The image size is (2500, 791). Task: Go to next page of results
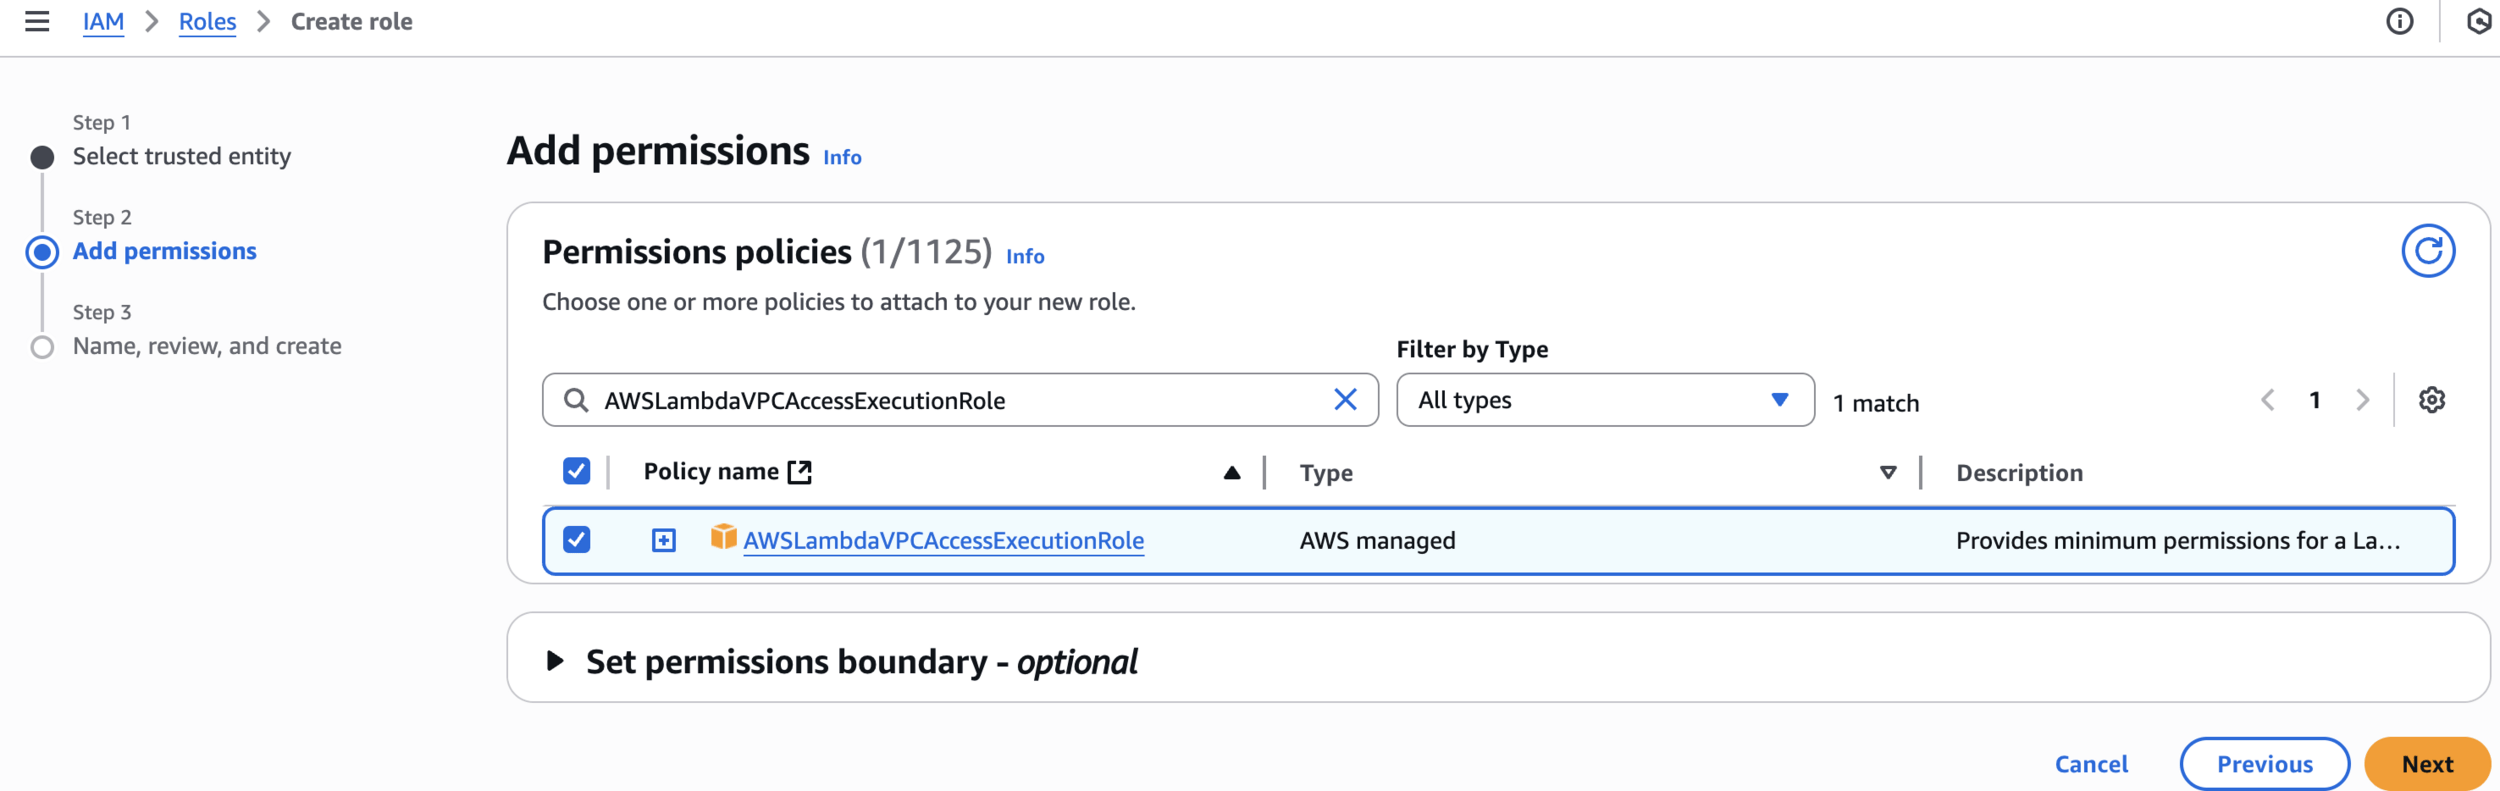pos(2362,400)
